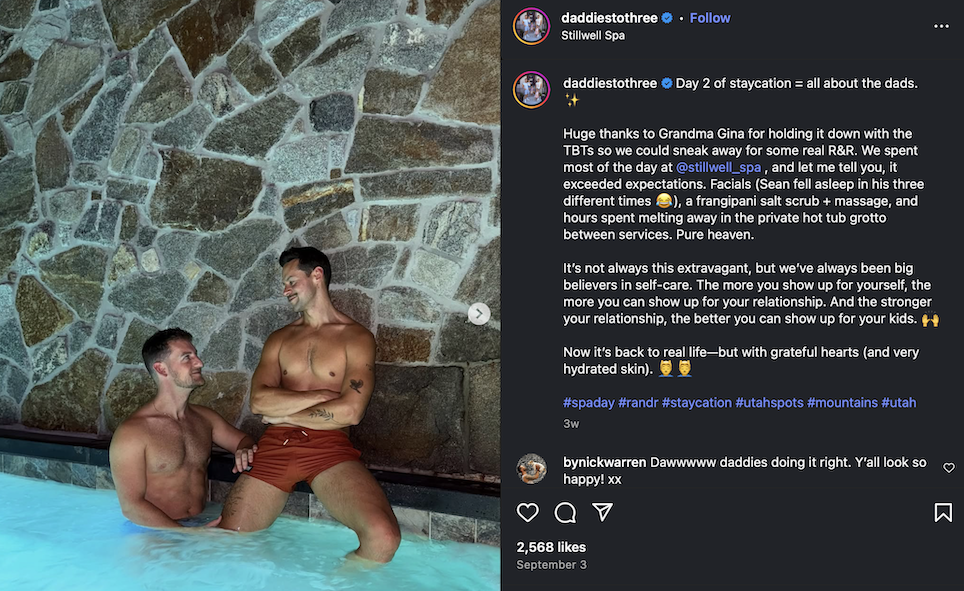Follow daddiestothree account
Image resolution: width=964 pixels, height=591 pixels.
point(710,18)
